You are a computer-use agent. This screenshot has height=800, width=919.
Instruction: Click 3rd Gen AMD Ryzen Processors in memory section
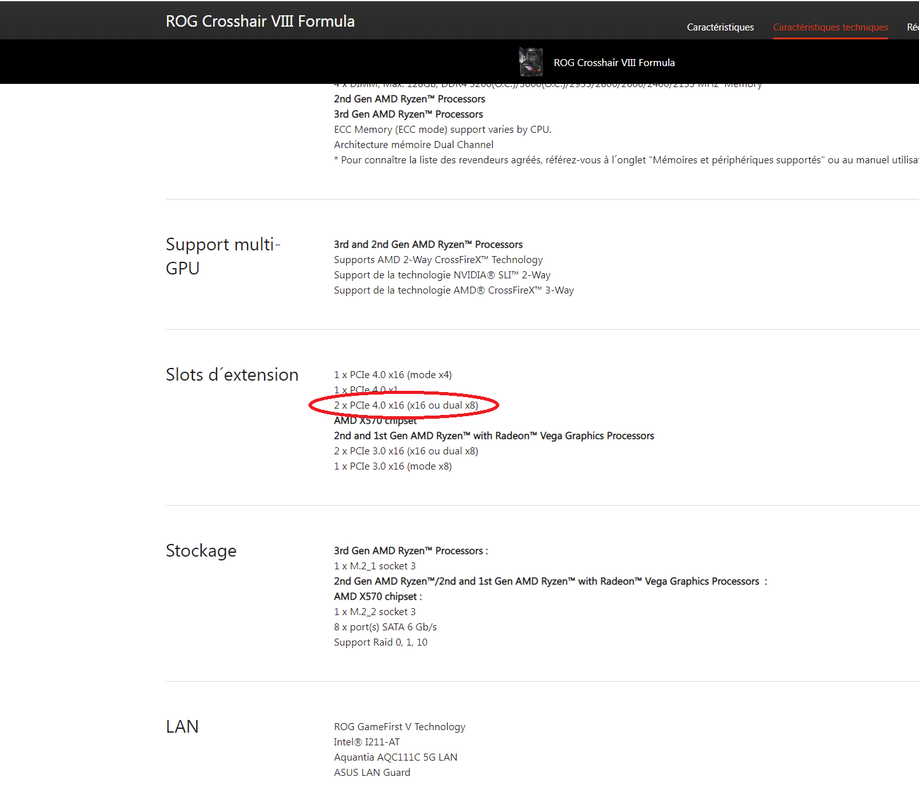(x=408, y=114)
